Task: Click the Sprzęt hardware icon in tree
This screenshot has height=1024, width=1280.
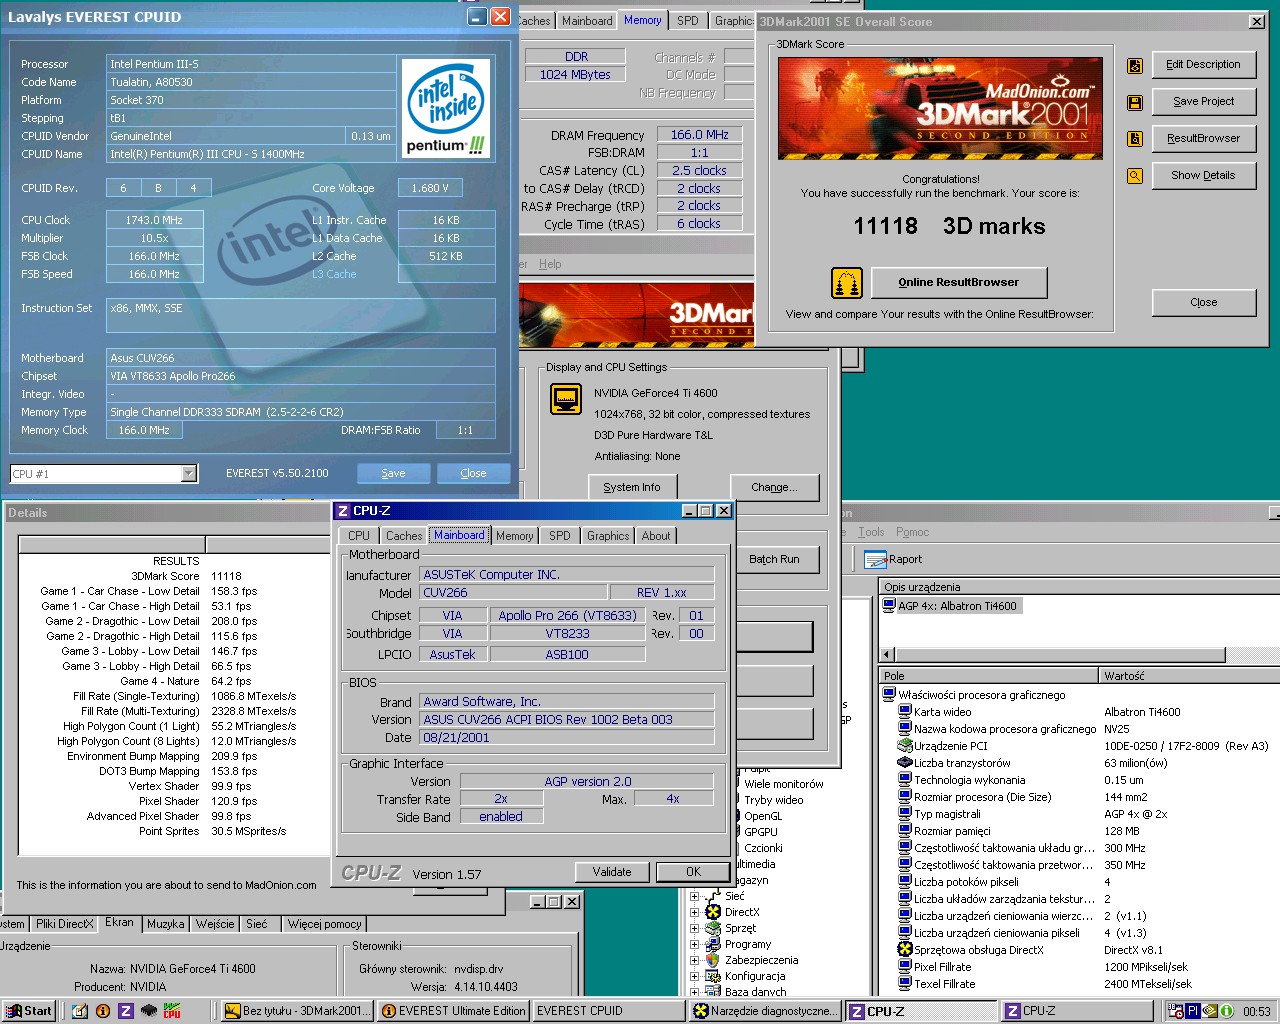Action: 713,928
